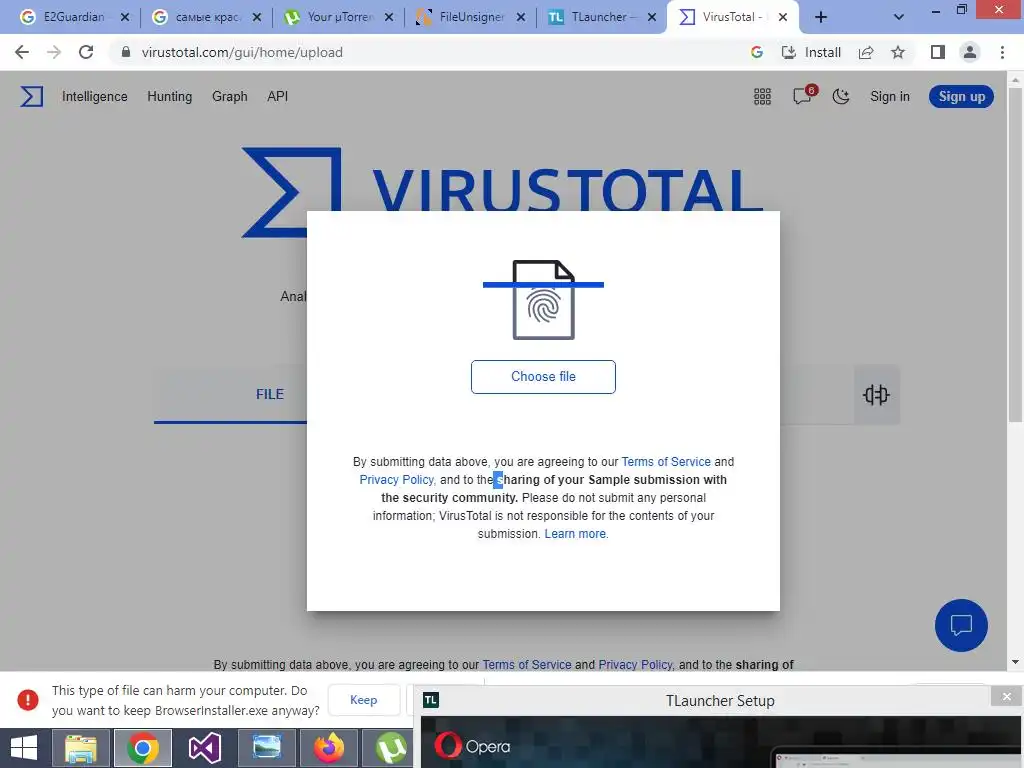
Task: Toggle dark mode moon icon
Action: 840,97
